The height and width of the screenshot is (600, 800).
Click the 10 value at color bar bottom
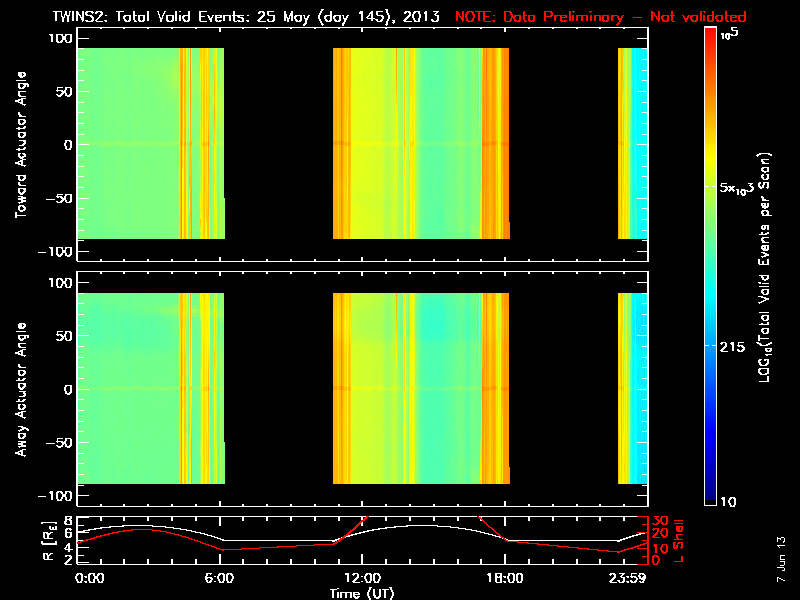[x=728, y=502]
